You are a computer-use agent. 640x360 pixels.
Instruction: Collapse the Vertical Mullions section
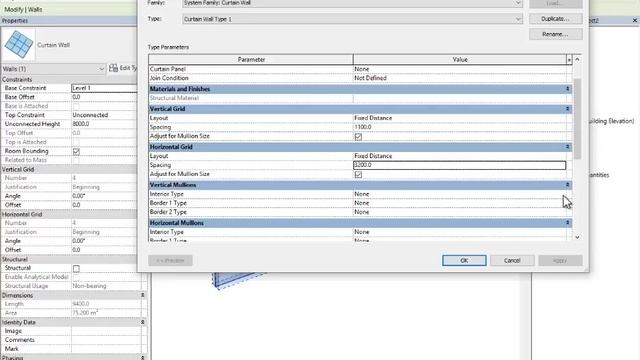[x=567, y=185]
